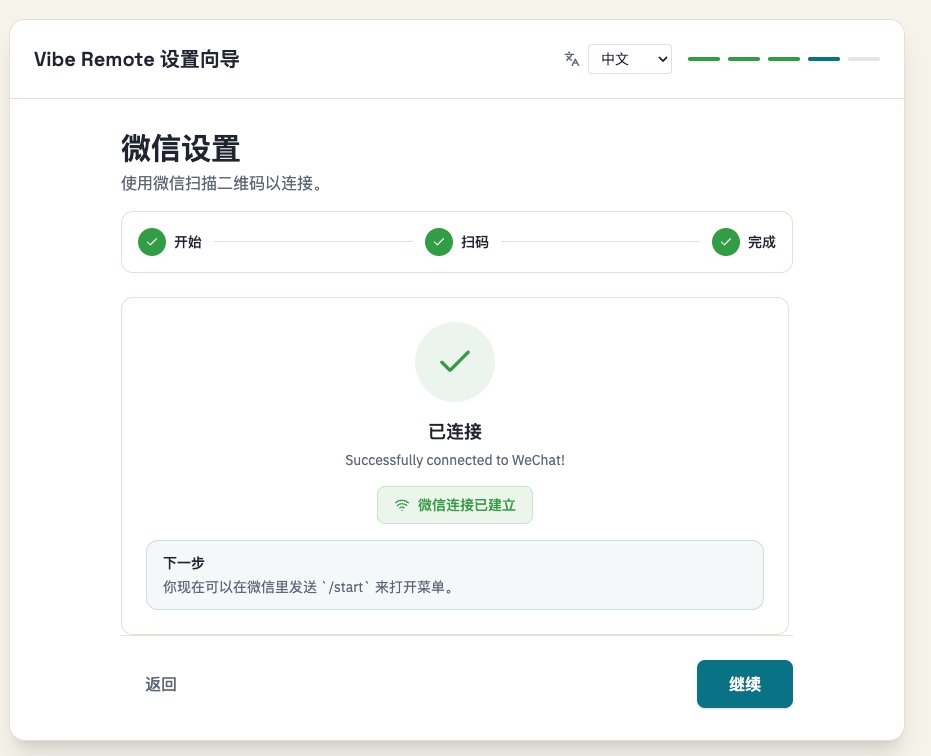Viewport: 931px width, 756px height.
Task: Click the 开始 step checkmark icon
Action: 152,242
